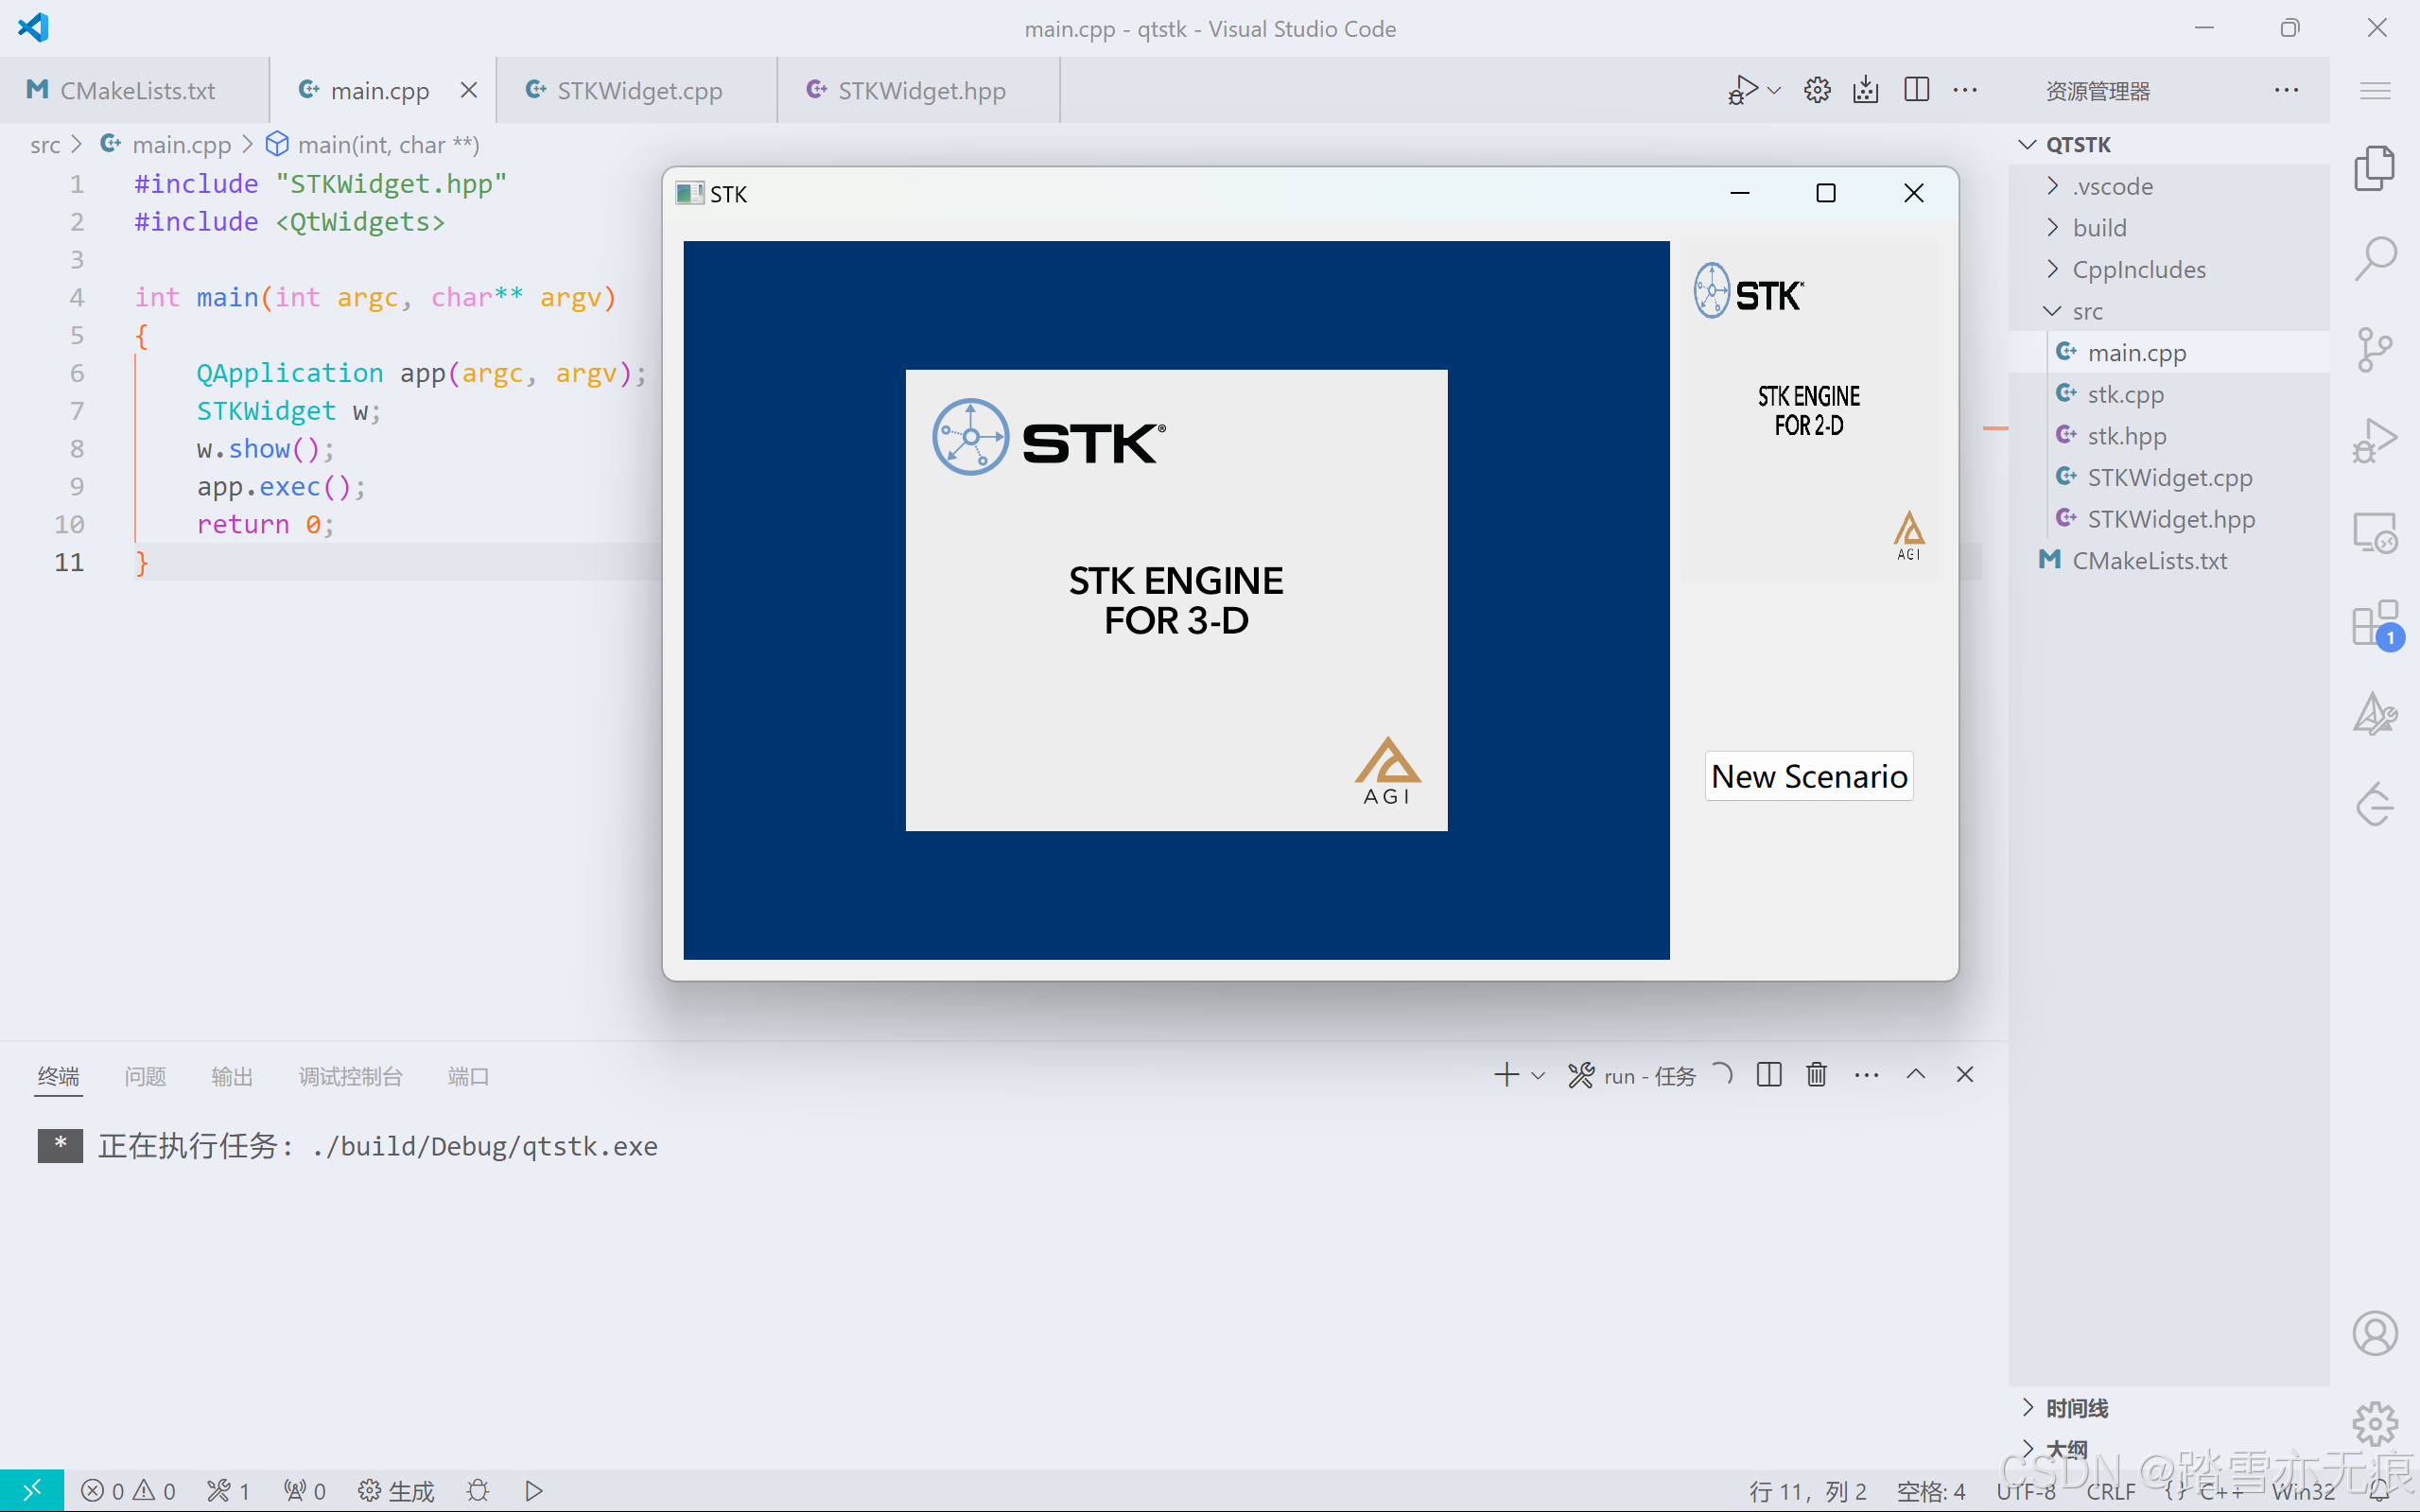2420x1512 pixels.
Task: Switch to the Ports panel tab
Action: [x=468, y=1076]
